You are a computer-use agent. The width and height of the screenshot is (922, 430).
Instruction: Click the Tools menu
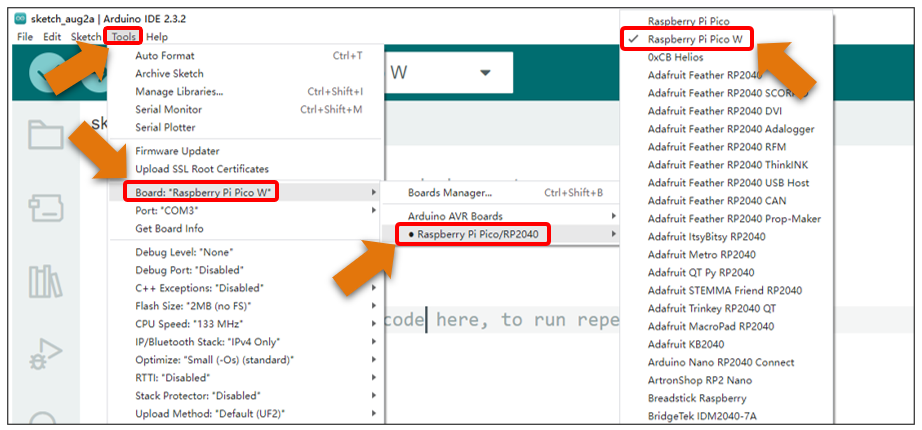point(123,36)
